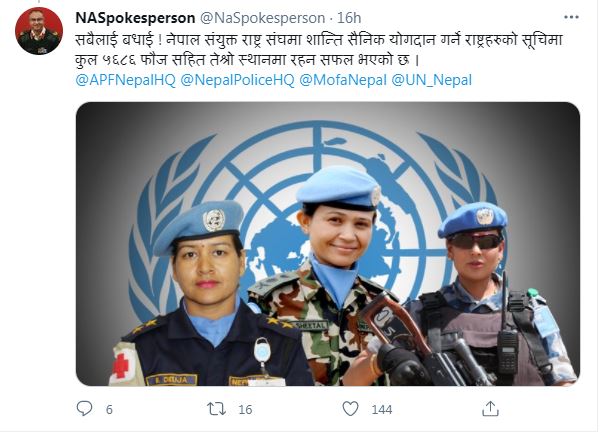Visit the @APFNepalHQ mention
Screen dimensions: 600x432
click(x=126, y=80)
